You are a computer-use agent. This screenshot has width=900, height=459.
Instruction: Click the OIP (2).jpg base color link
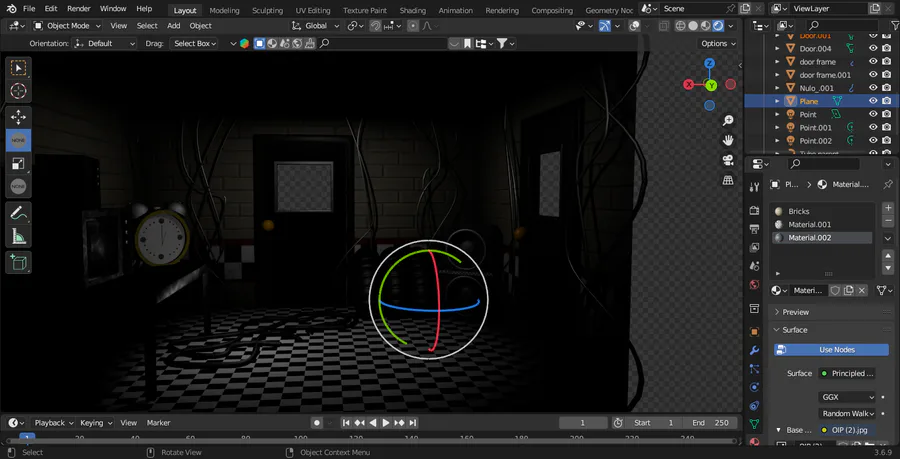tap(847, 430)
